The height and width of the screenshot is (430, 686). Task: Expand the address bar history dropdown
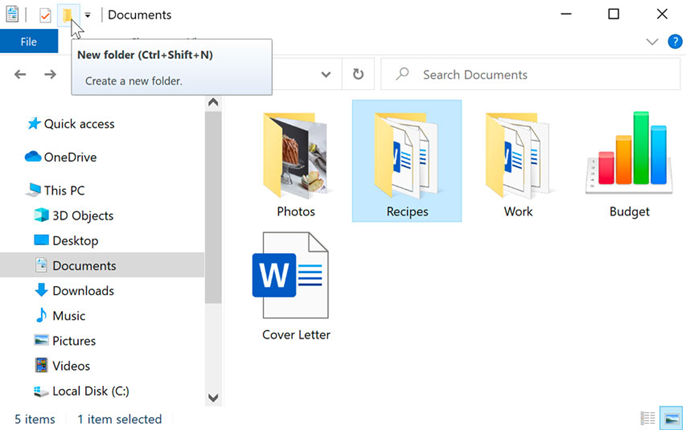[x=326, y=74]
